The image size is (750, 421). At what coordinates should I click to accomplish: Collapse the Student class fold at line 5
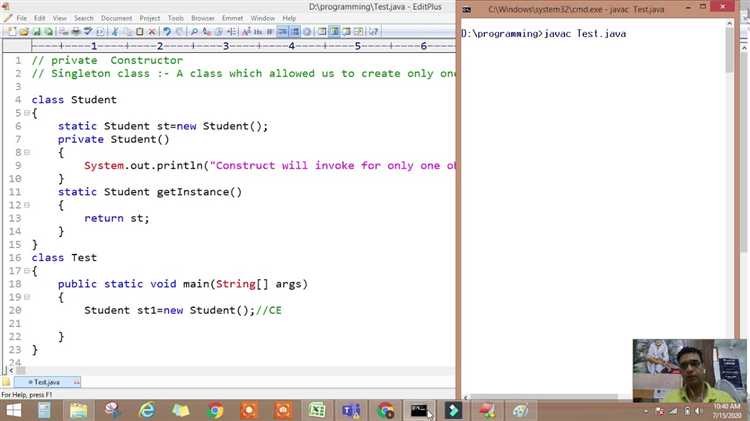point(27,113)
